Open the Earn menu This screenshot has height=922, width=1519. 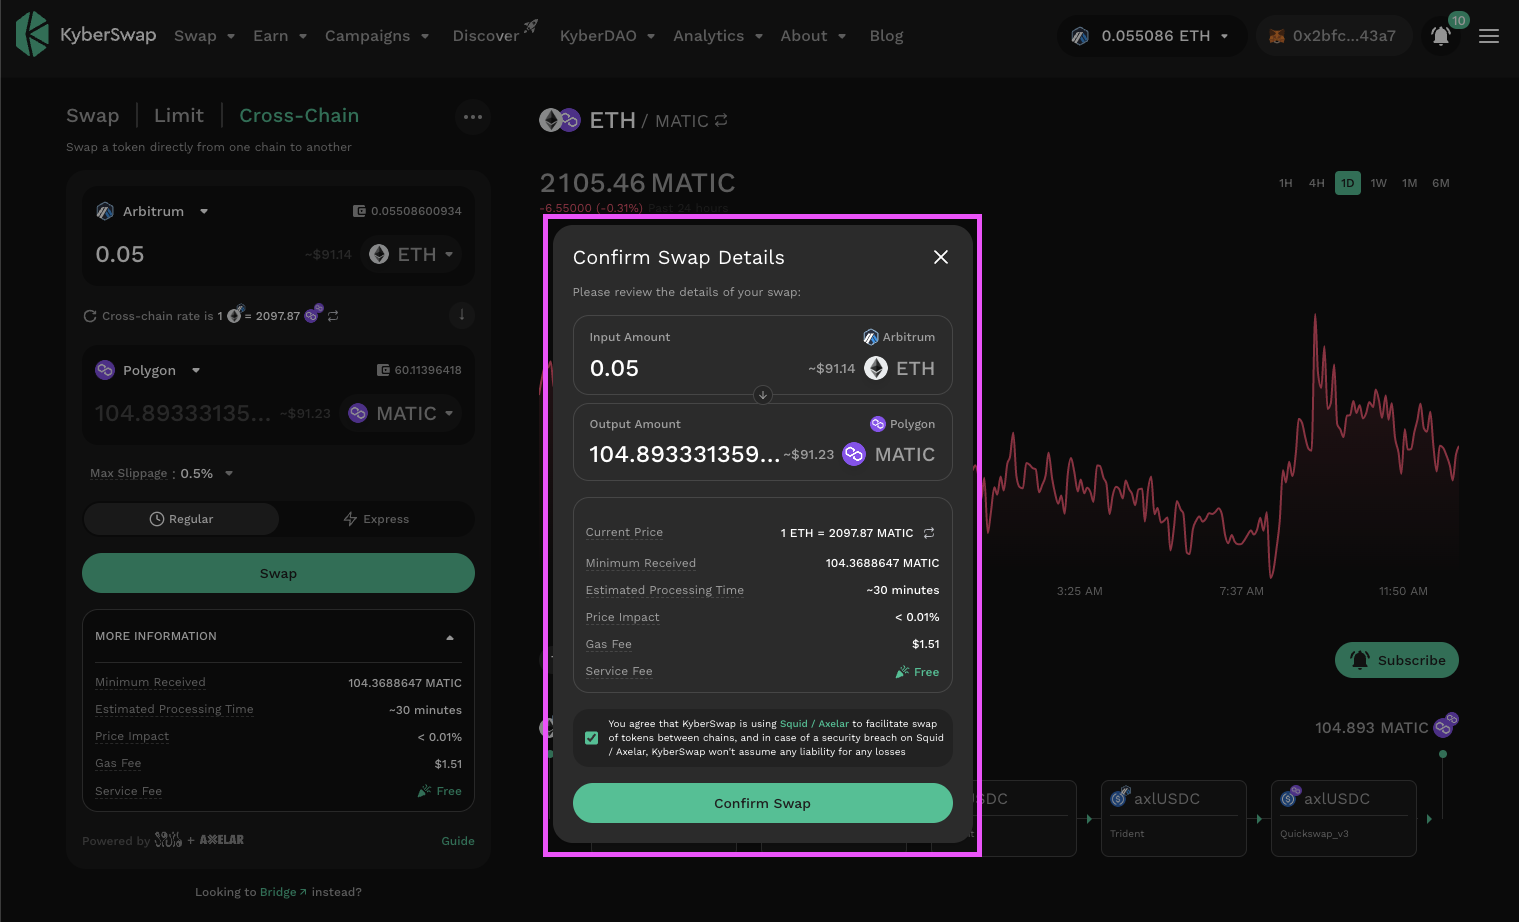click(279, 36)
